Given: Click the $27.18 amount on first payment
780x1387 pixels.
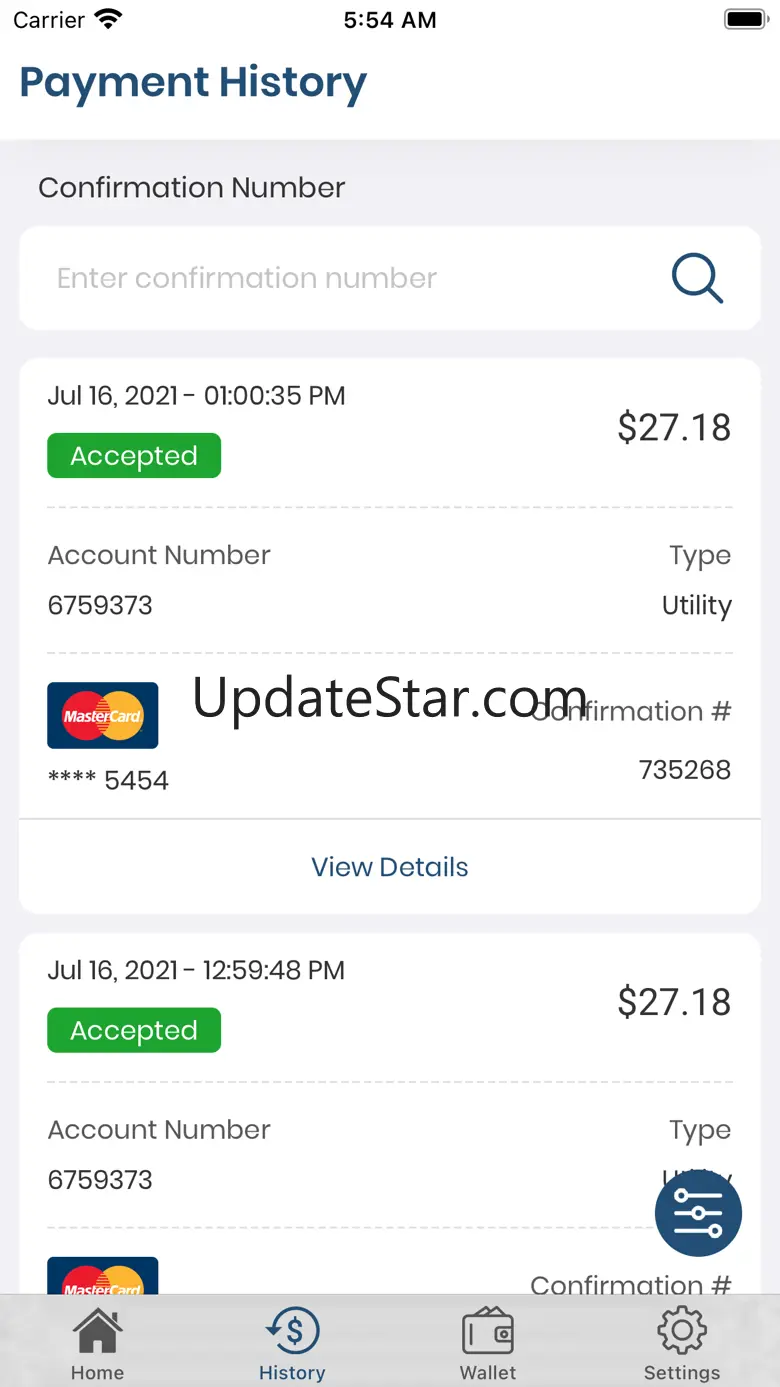Looking at the screenshot, I should click(x=674, y=428).
